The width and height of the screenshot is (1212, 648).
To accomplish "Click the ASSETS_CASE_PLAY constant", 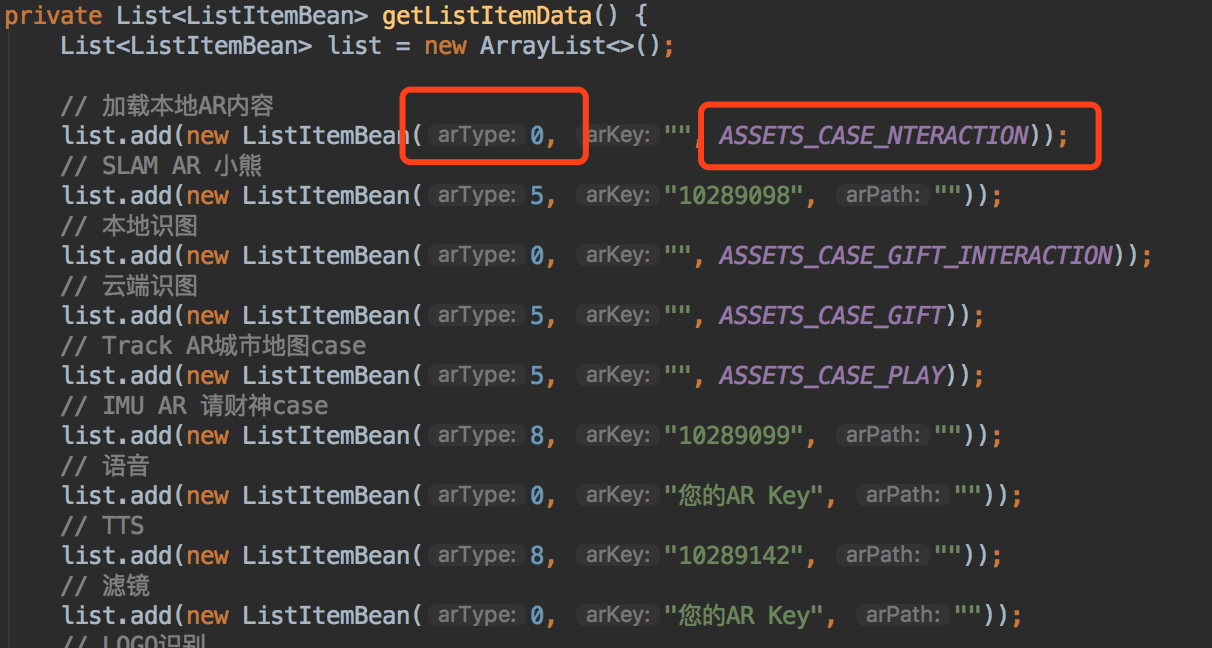I will click(832, 375).
